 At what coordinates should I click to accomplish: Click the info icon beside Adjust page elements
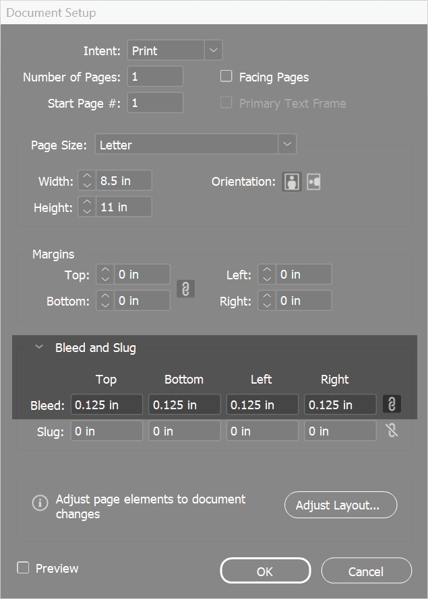[40, 503]
